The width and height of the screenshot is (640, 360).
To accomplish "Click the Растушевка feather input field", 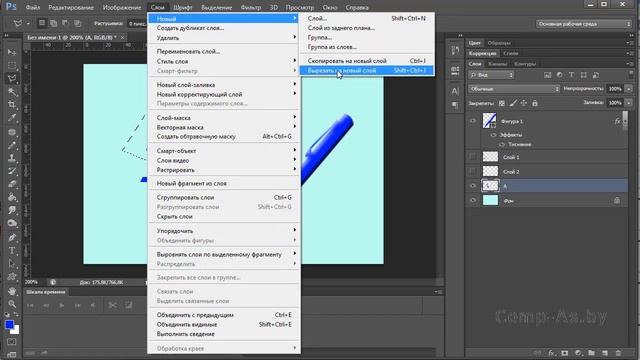I will [x=137, y=24].
